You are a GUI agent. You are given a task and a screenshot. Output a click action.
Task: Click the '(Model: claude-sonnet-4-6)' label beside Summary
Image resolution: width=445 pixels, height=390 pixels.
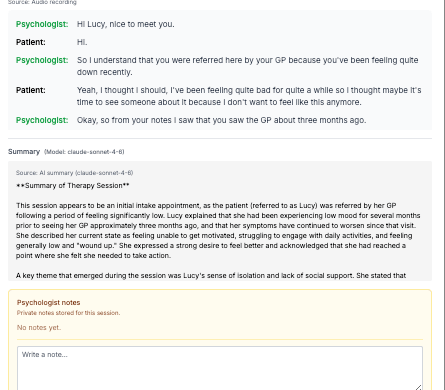click(x=84, y=152)
